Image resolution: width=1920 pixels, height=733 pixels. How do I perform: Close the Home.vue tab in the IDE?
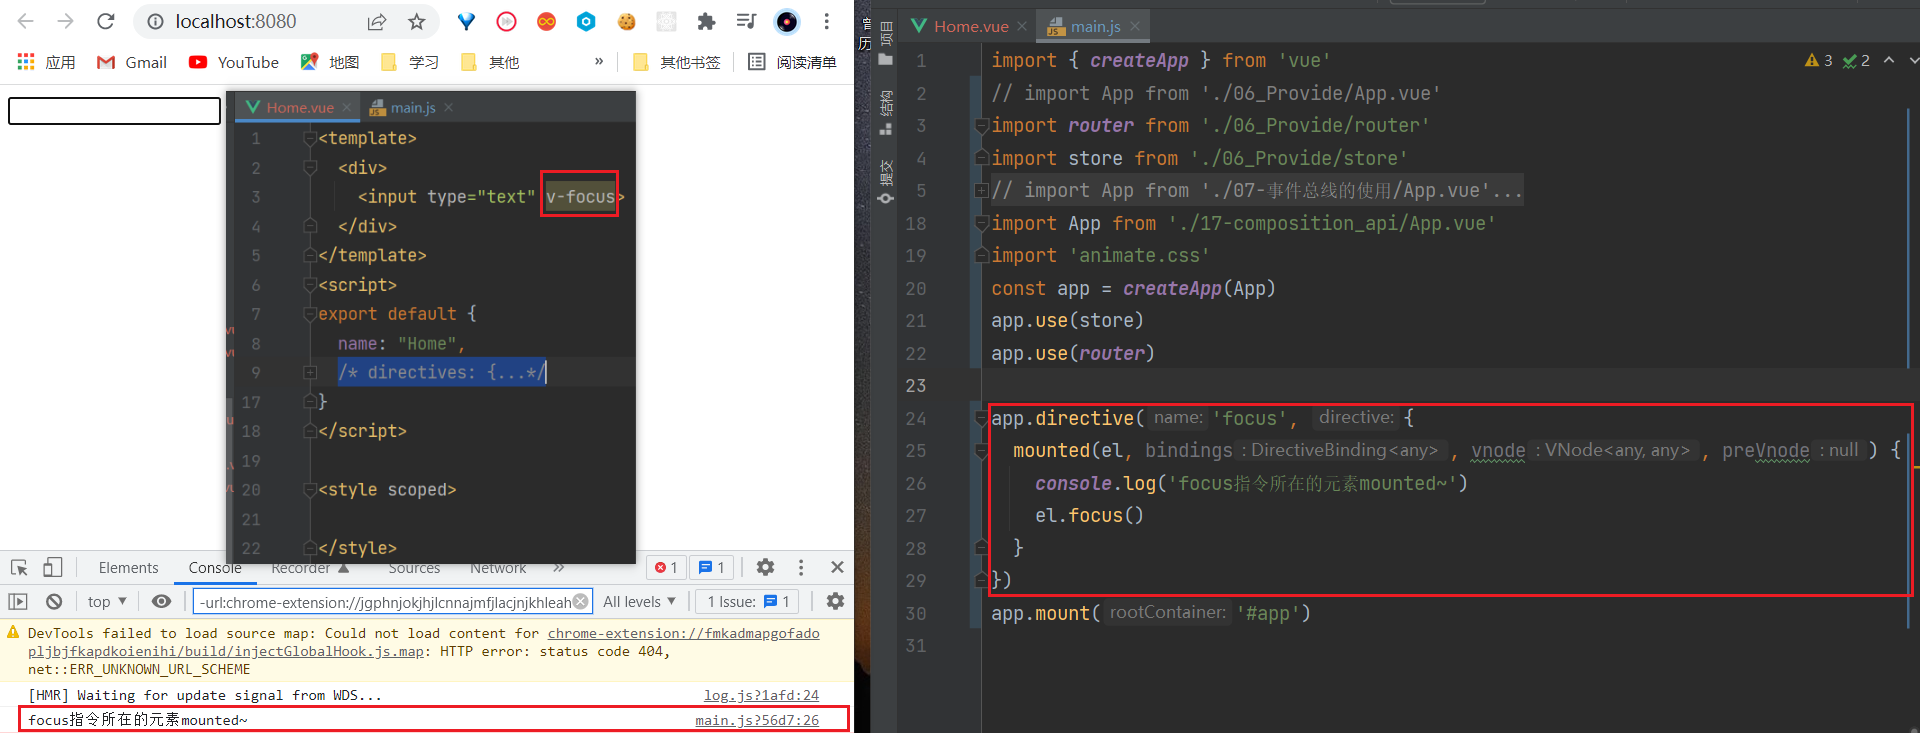[1022, 27]
